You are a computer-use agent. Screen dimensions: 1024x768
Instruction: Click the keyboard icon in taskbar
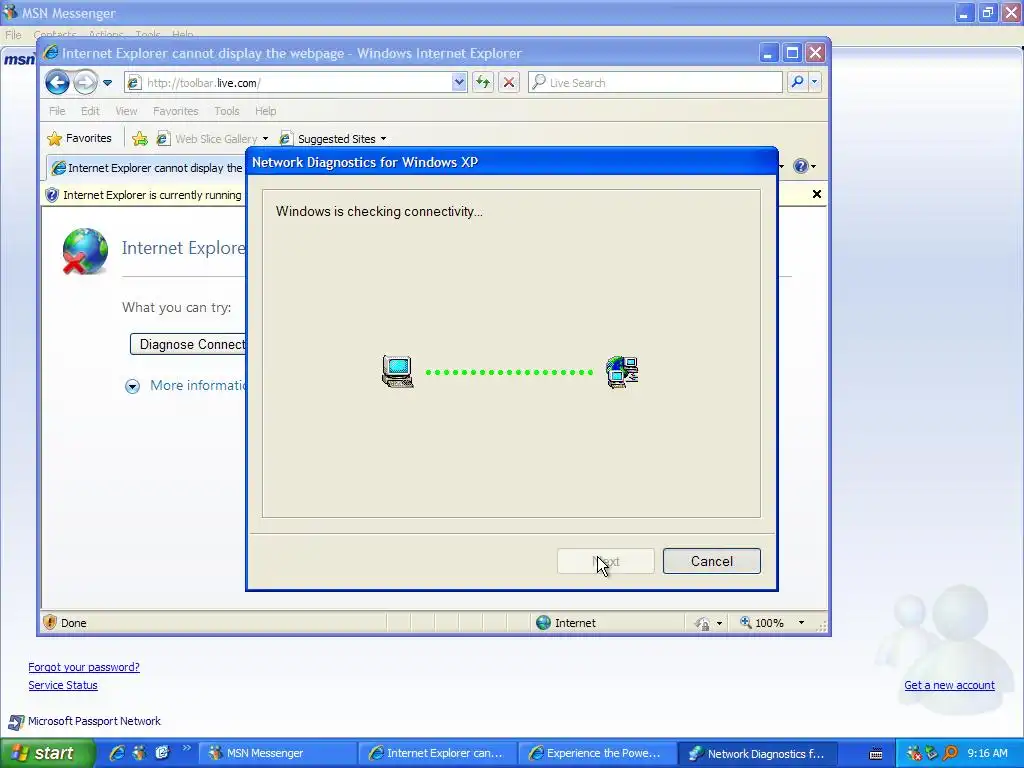point(876,754)
